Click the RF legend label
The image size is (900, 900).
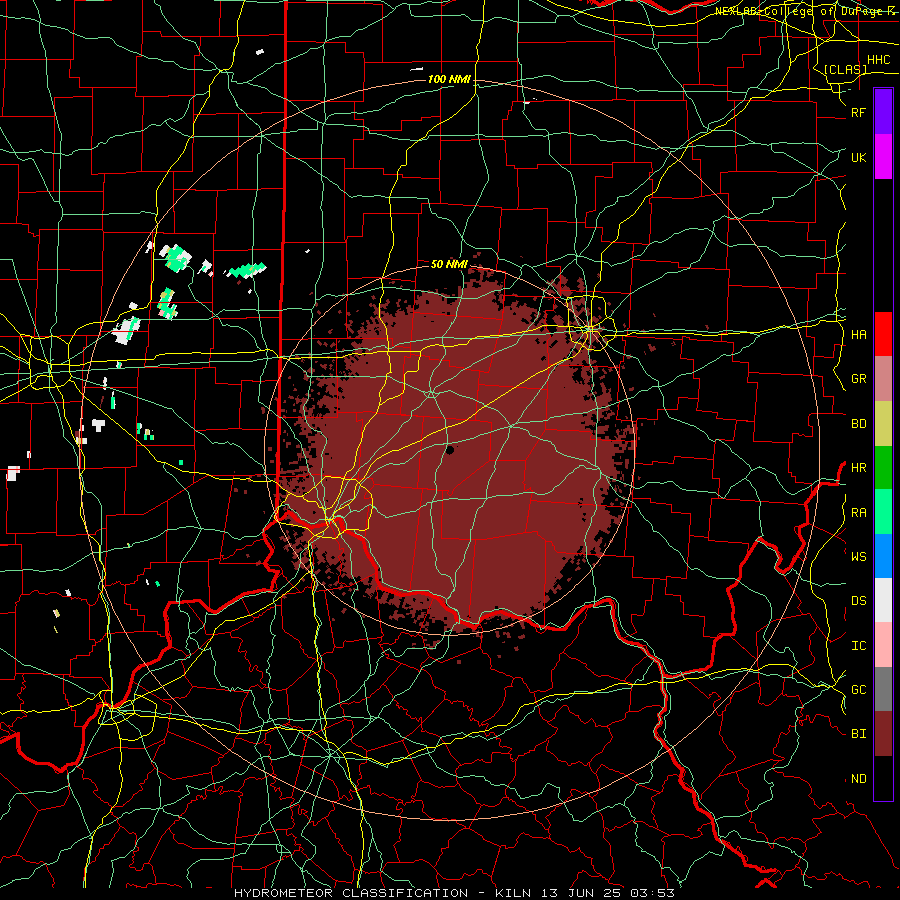pos(858,112)
